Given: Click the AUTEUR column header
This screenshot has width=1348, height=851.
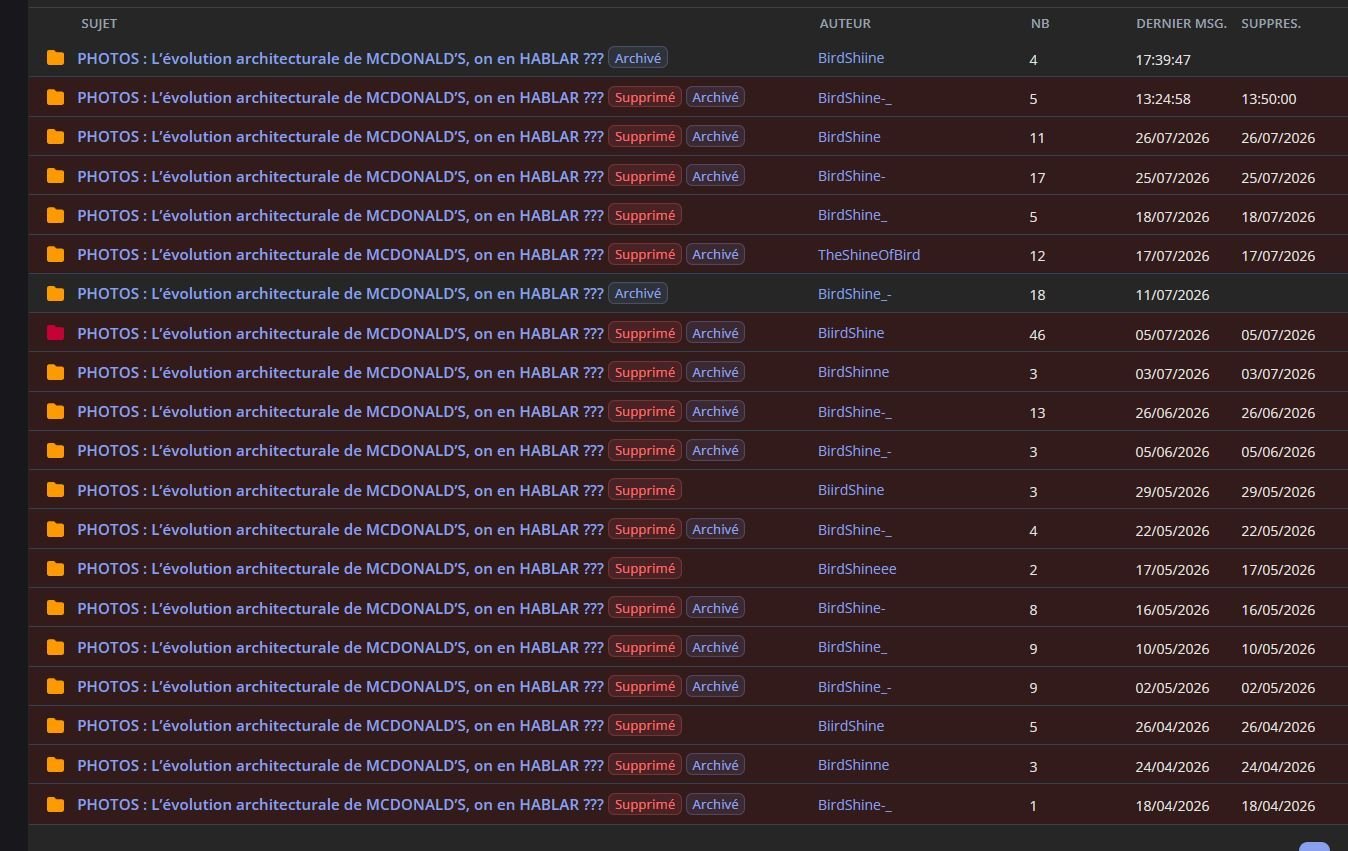Looking at the screenshot, I should [x=845, y=23].
